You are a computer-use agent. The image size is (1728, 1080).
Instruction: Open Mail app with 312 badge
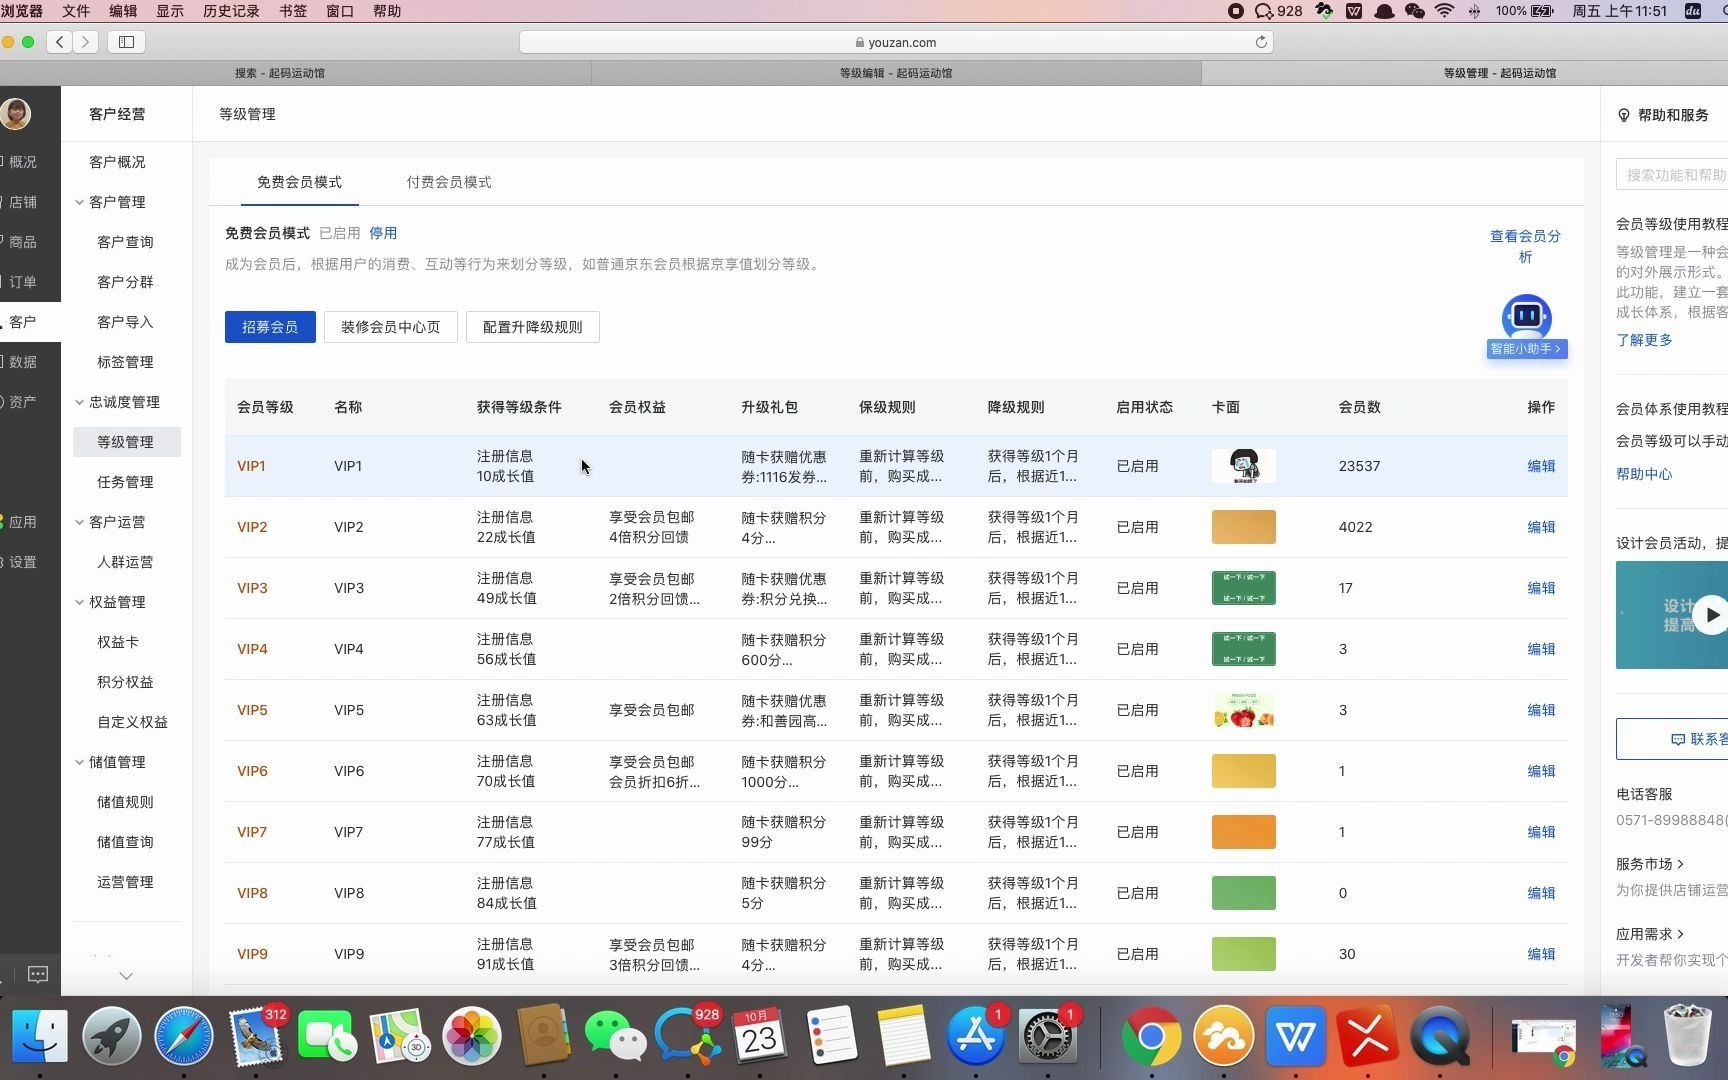tap(256, 1036)
